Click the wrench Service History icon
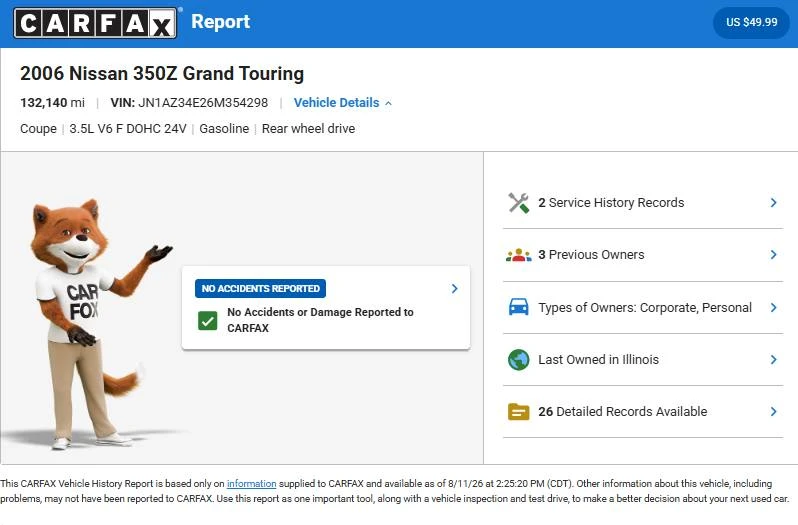Viewport: 798px width, 525px height. pyautogui.click(x=518, y=203)
